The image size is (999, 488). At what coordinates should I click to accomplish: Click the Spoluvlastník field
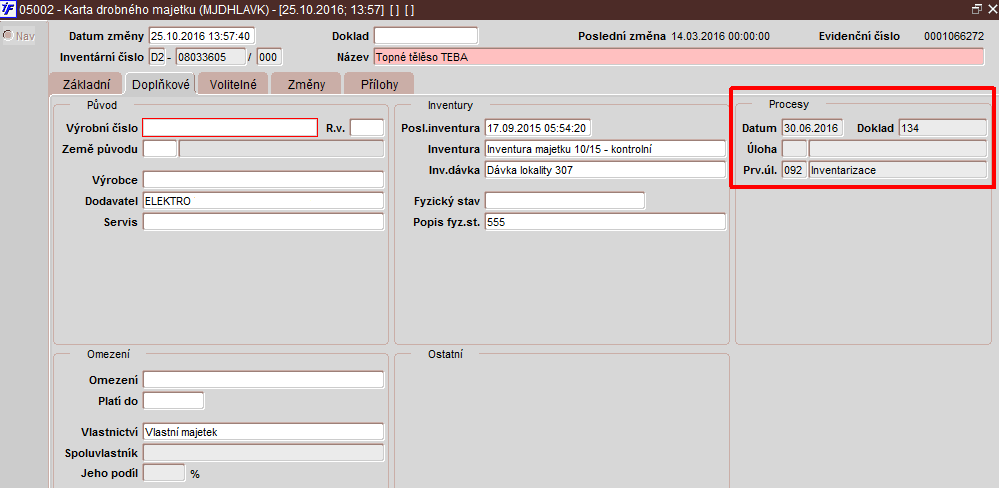pyautogui.click(x=263, y=453)
